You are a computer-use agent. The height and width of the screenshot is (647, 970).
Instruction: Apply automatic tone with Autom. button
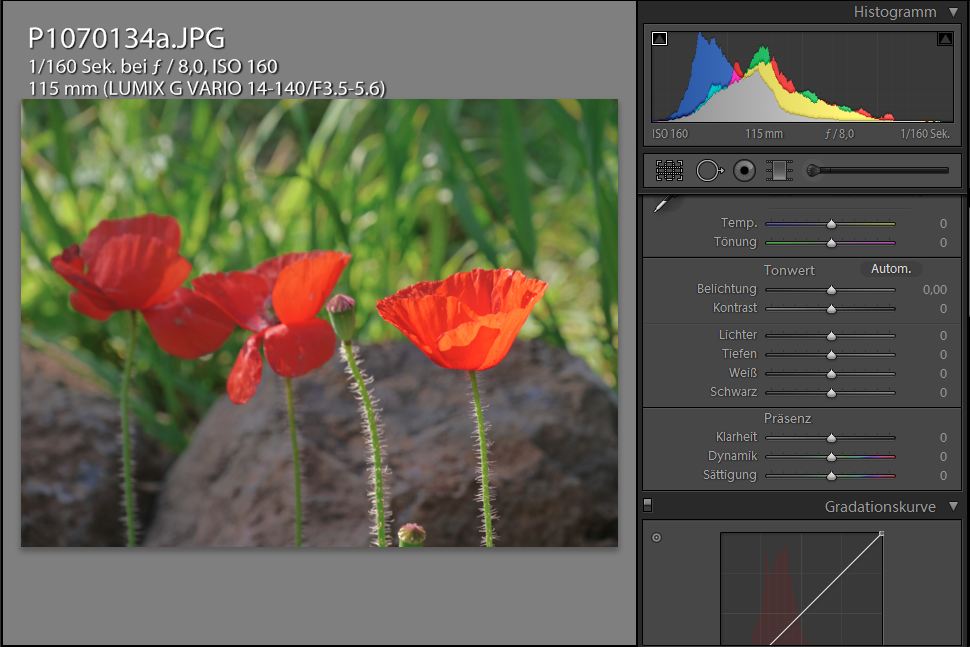pyautogui.click(x=891, y=269)
